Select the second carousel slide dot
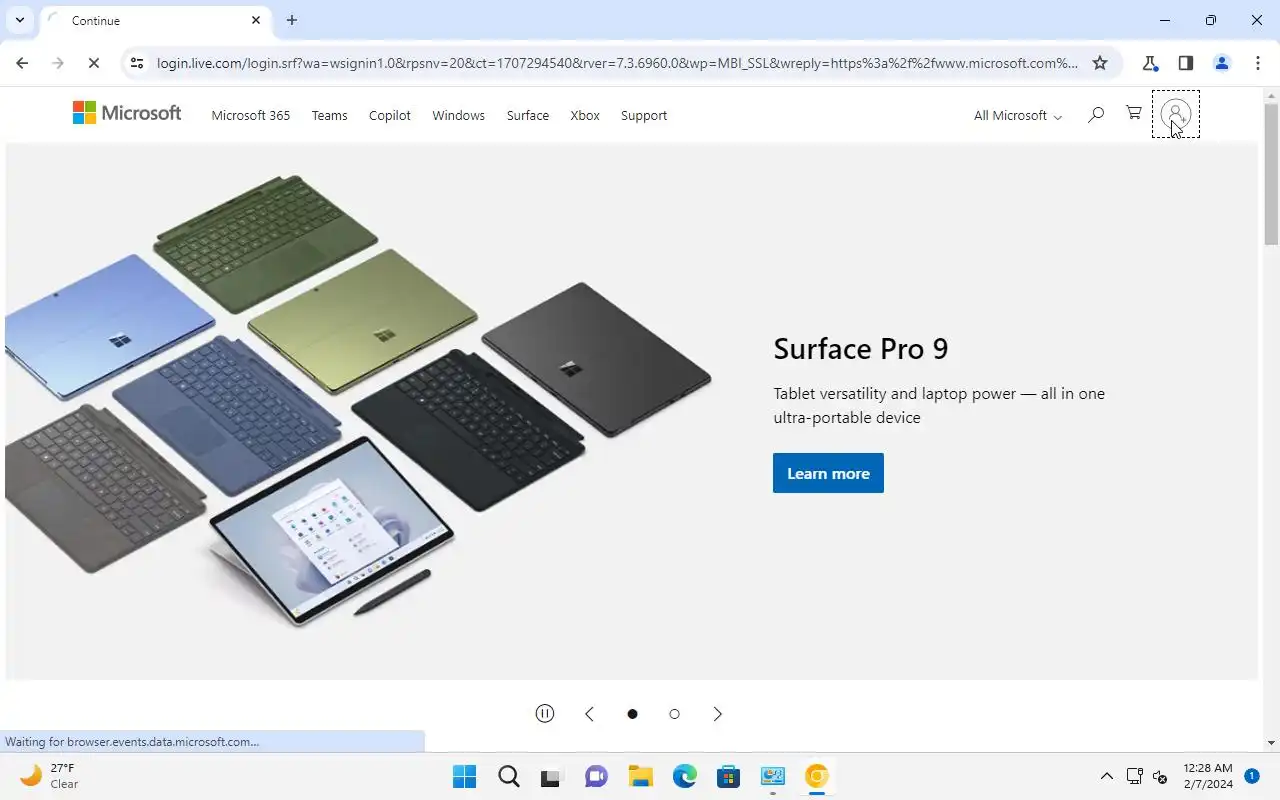The width and height of the screenshot is (1280, 800). point(674,714)
